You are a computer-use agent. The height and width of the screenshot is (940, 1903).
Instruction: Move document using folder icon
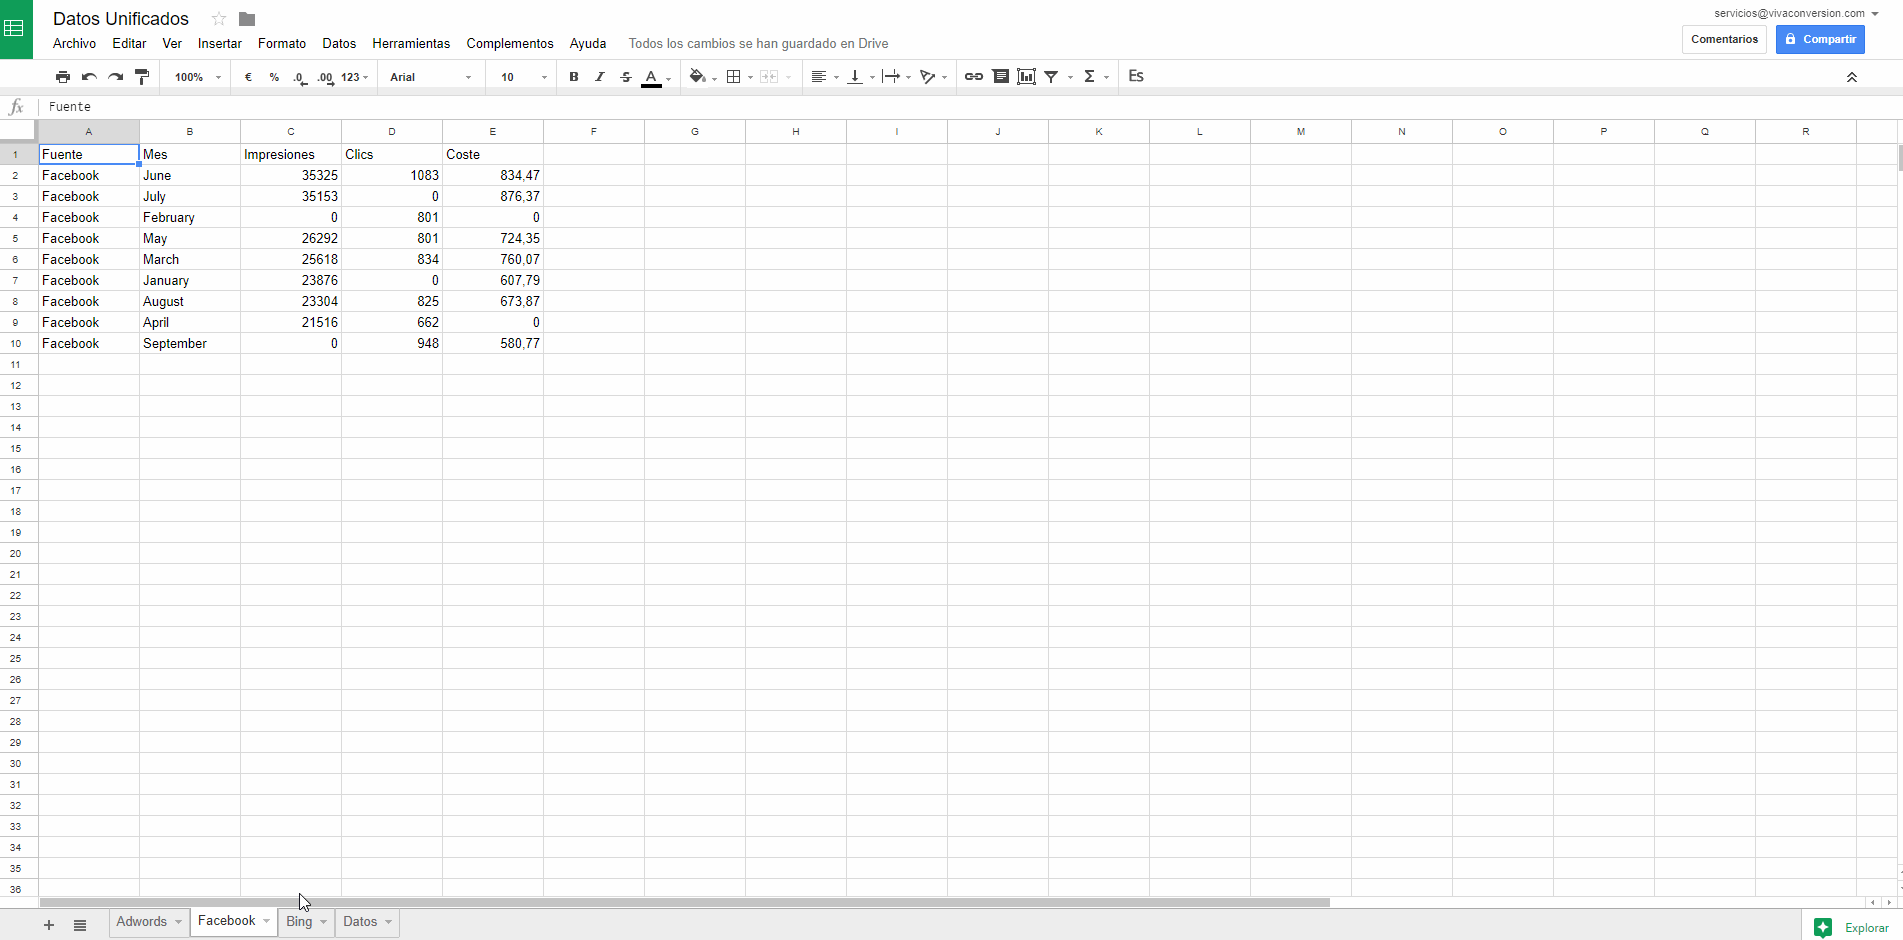tap(247, 19)
